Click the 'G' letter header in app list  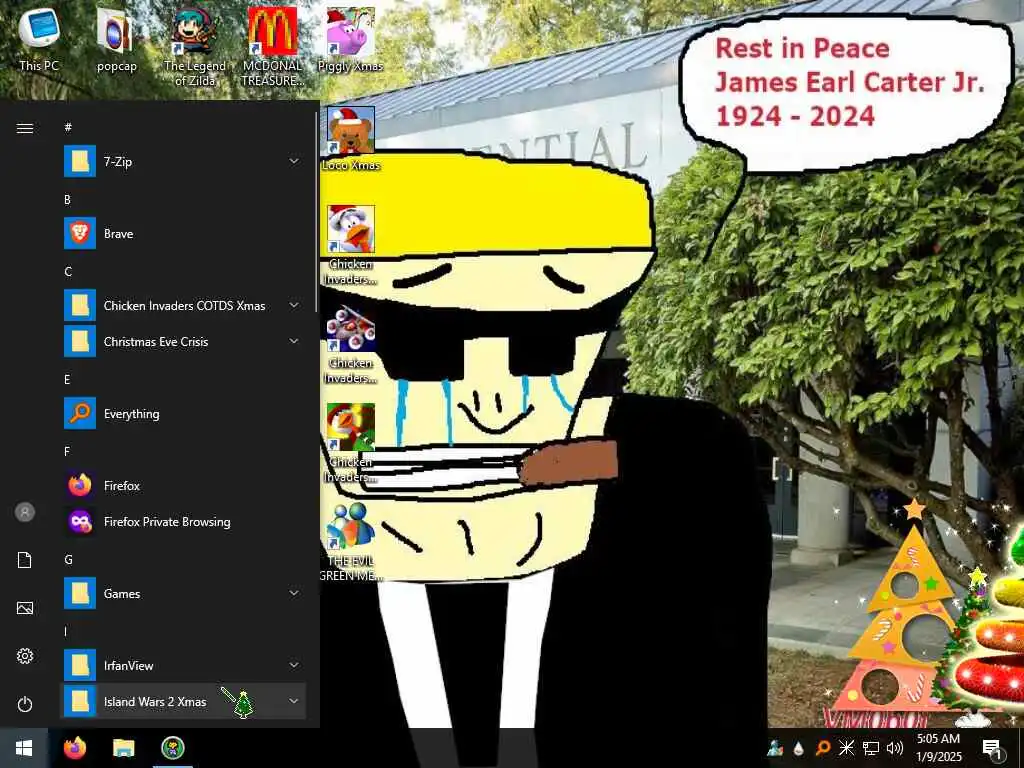(68, 560)
